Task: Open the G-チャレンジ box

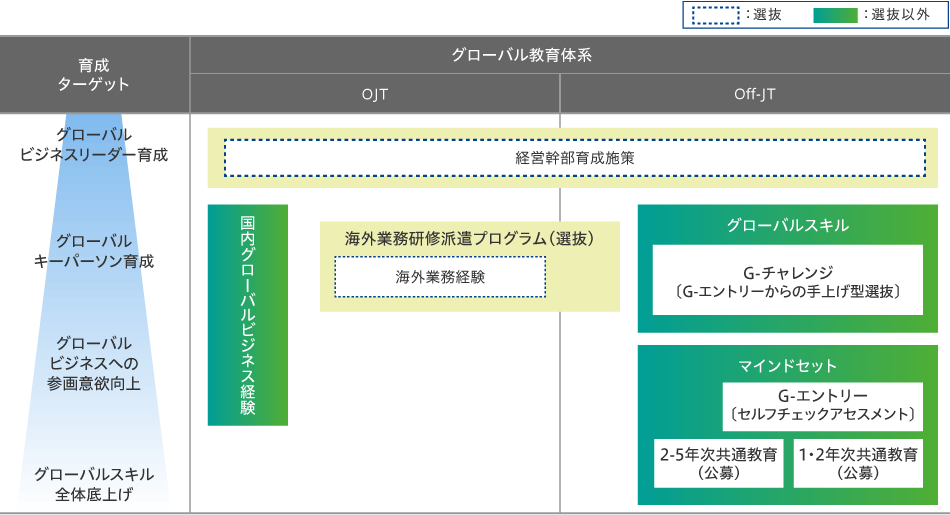Action: 787,281
